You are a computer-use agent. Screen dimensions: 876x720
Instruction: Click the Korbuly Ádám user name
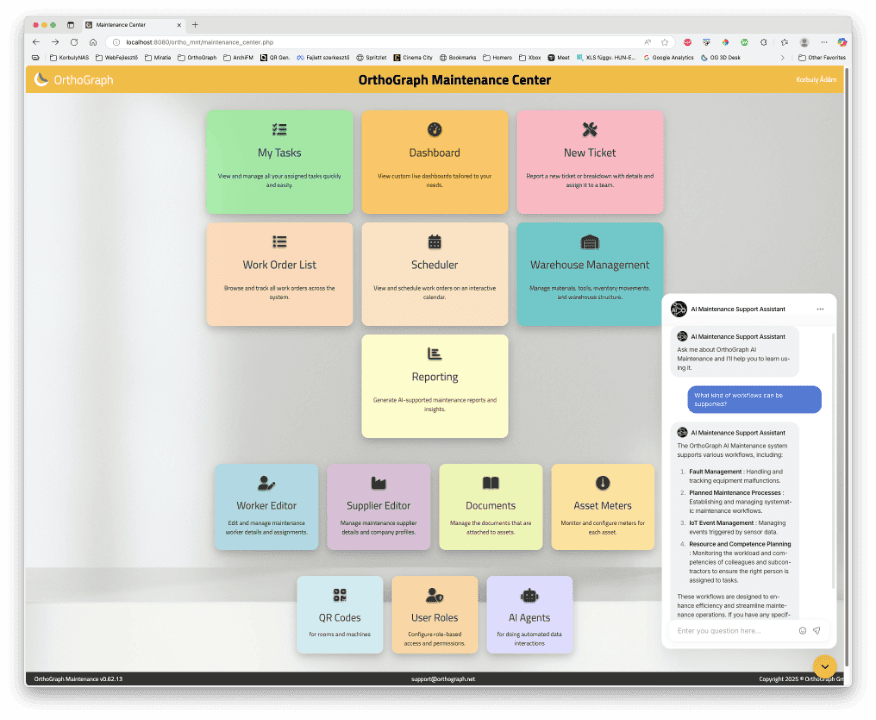[816, 80]
